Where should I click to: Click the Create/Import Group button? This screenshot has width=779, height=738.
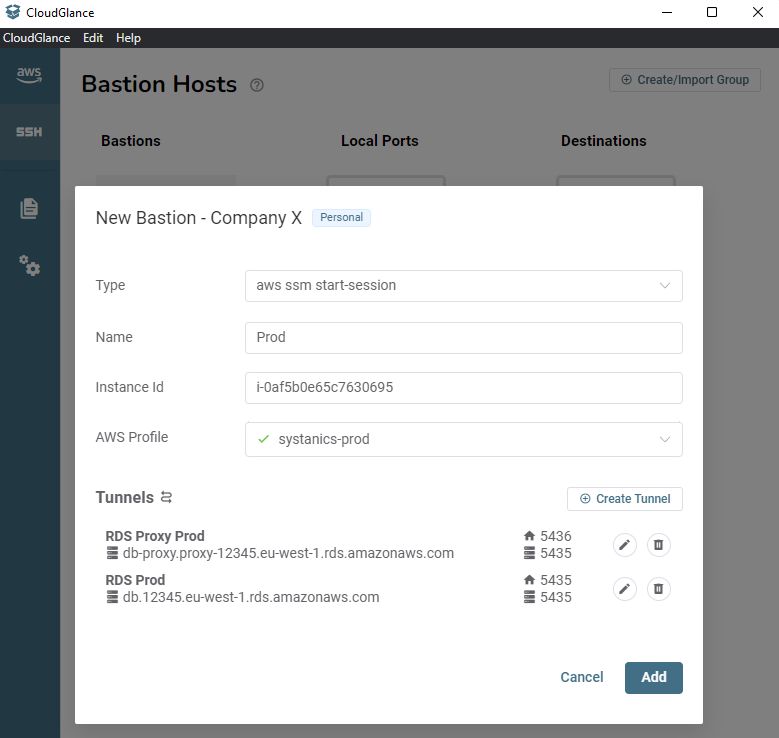click(685, 80)
